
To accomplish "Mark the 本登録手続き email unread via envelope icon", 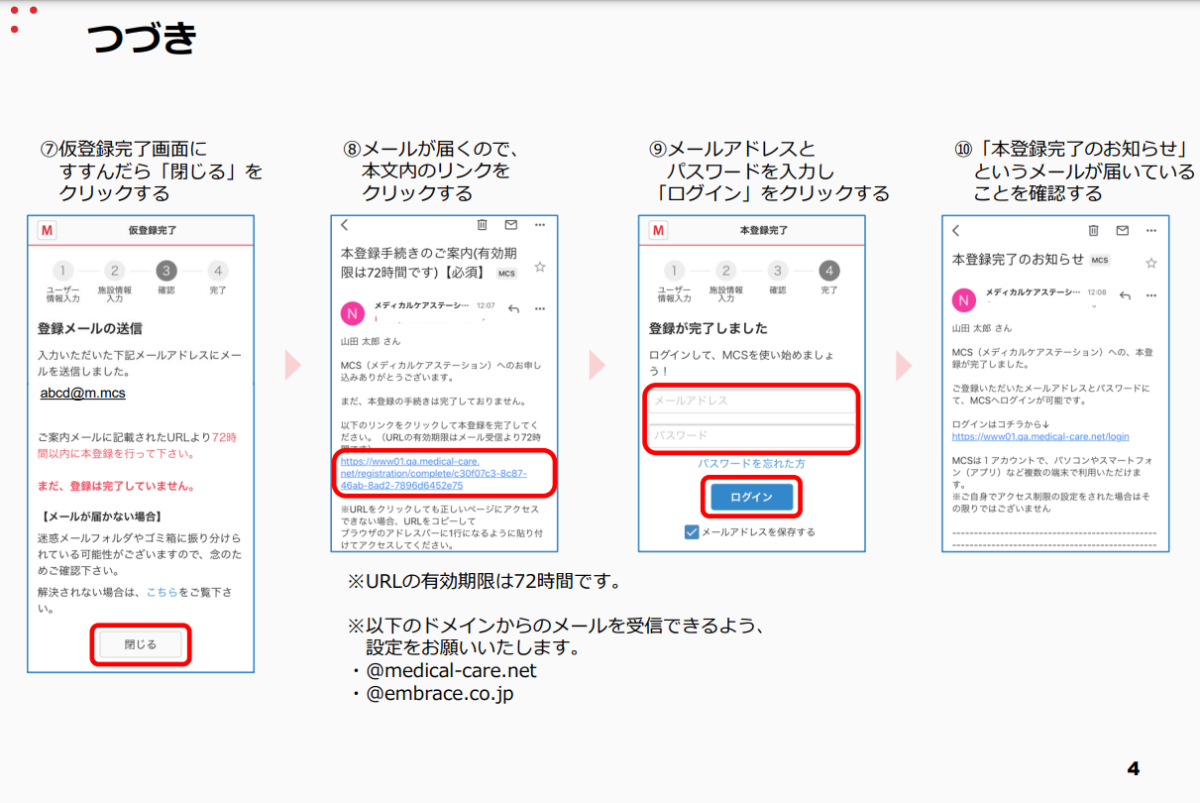I will pos(511,226).
